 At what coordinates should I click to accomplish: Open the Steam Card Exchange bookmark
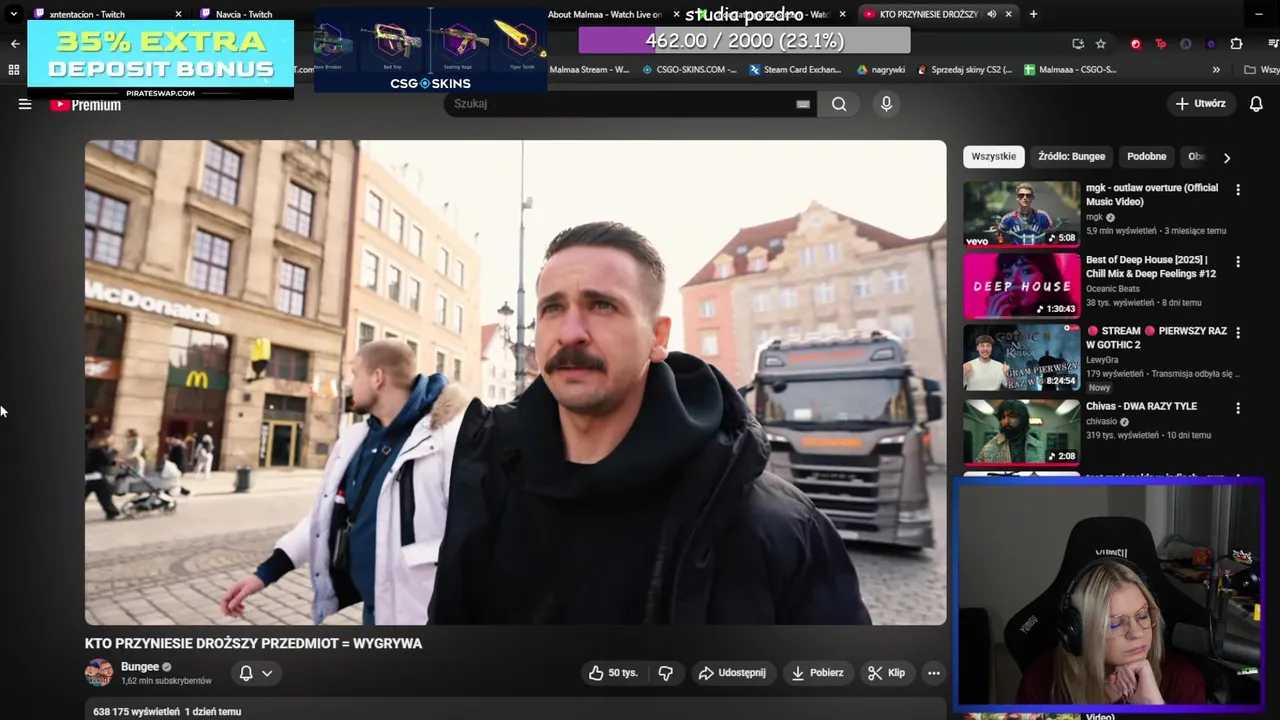[x=795, y=70]
